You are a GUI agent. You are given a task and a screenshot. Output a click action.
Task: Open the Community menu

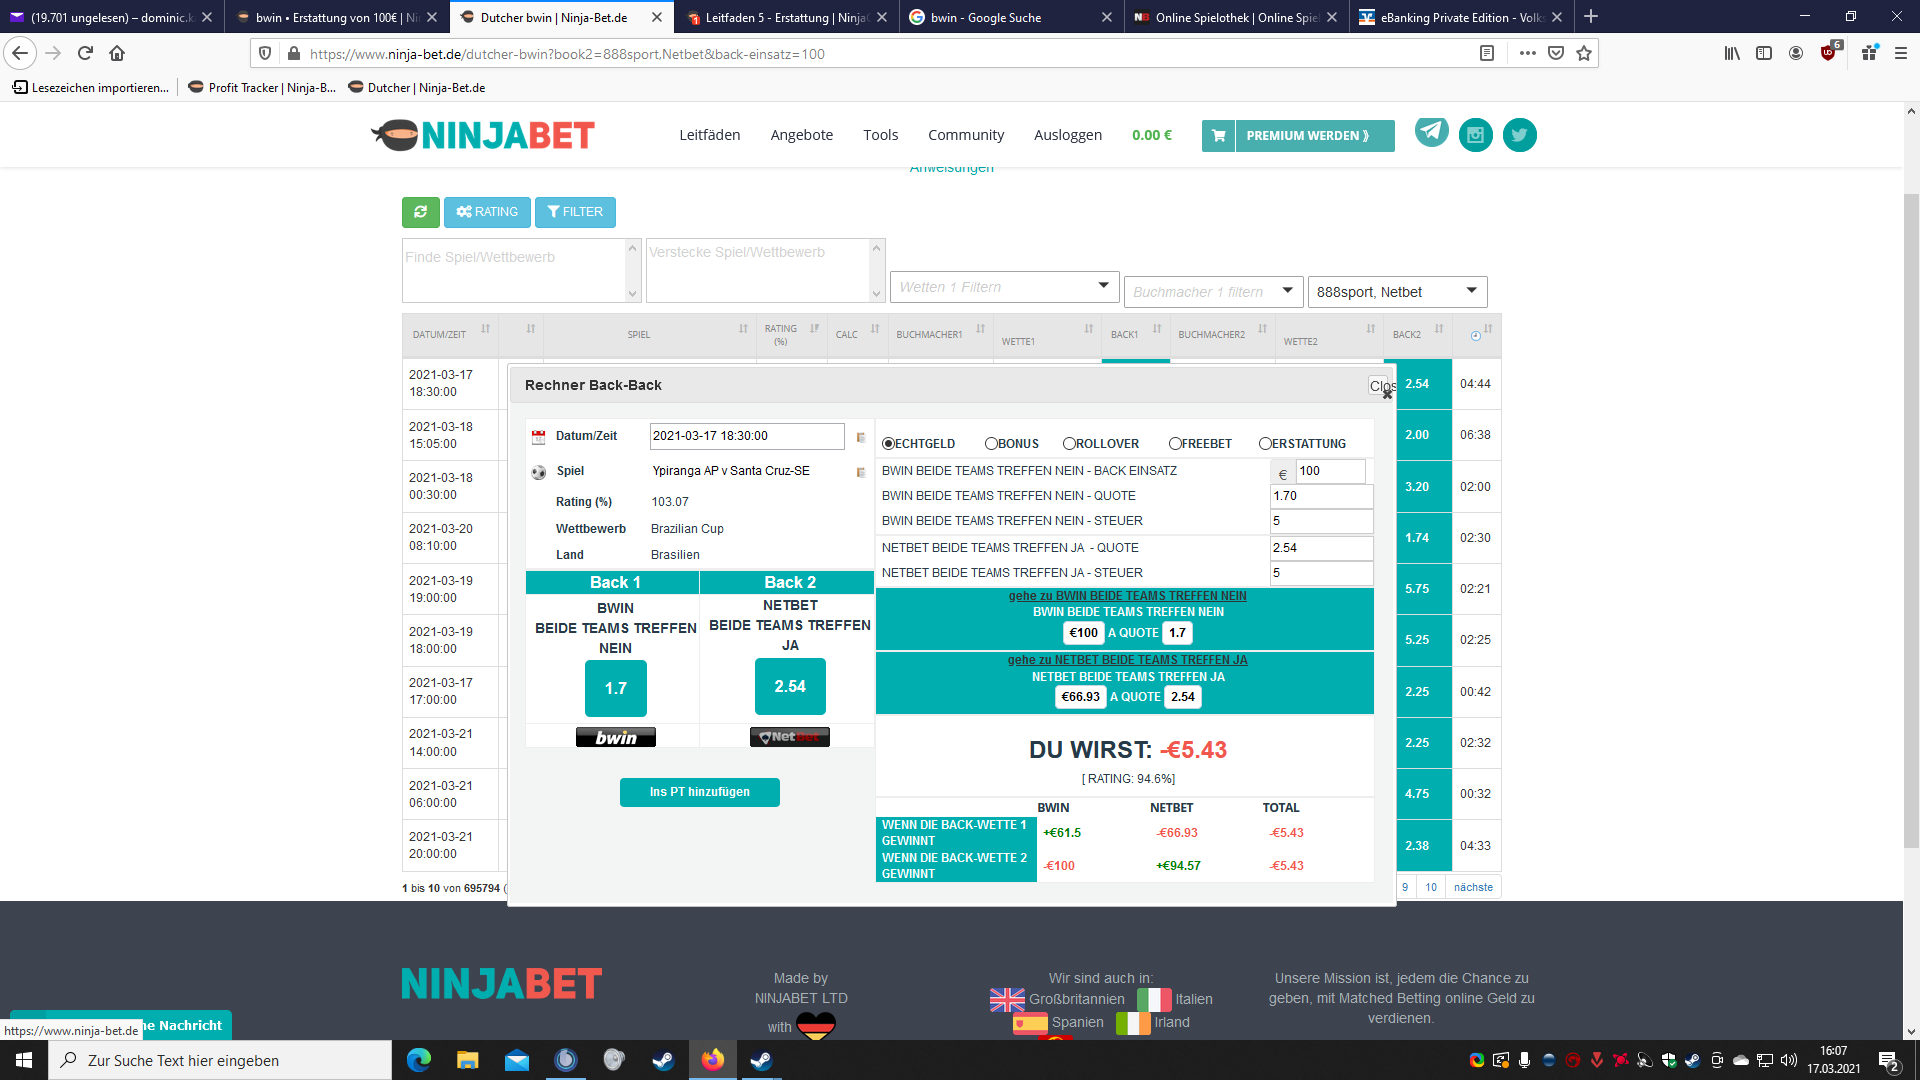click(965, 135)
